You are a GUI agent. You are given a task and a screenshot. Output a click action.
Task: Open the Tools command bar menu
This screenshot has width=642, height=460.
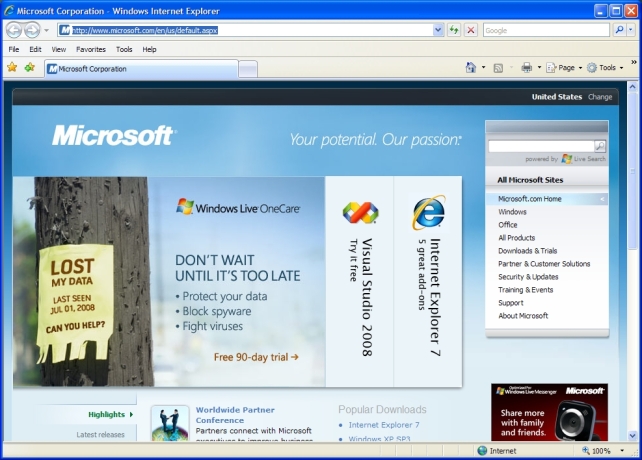(x=605, y=68)
